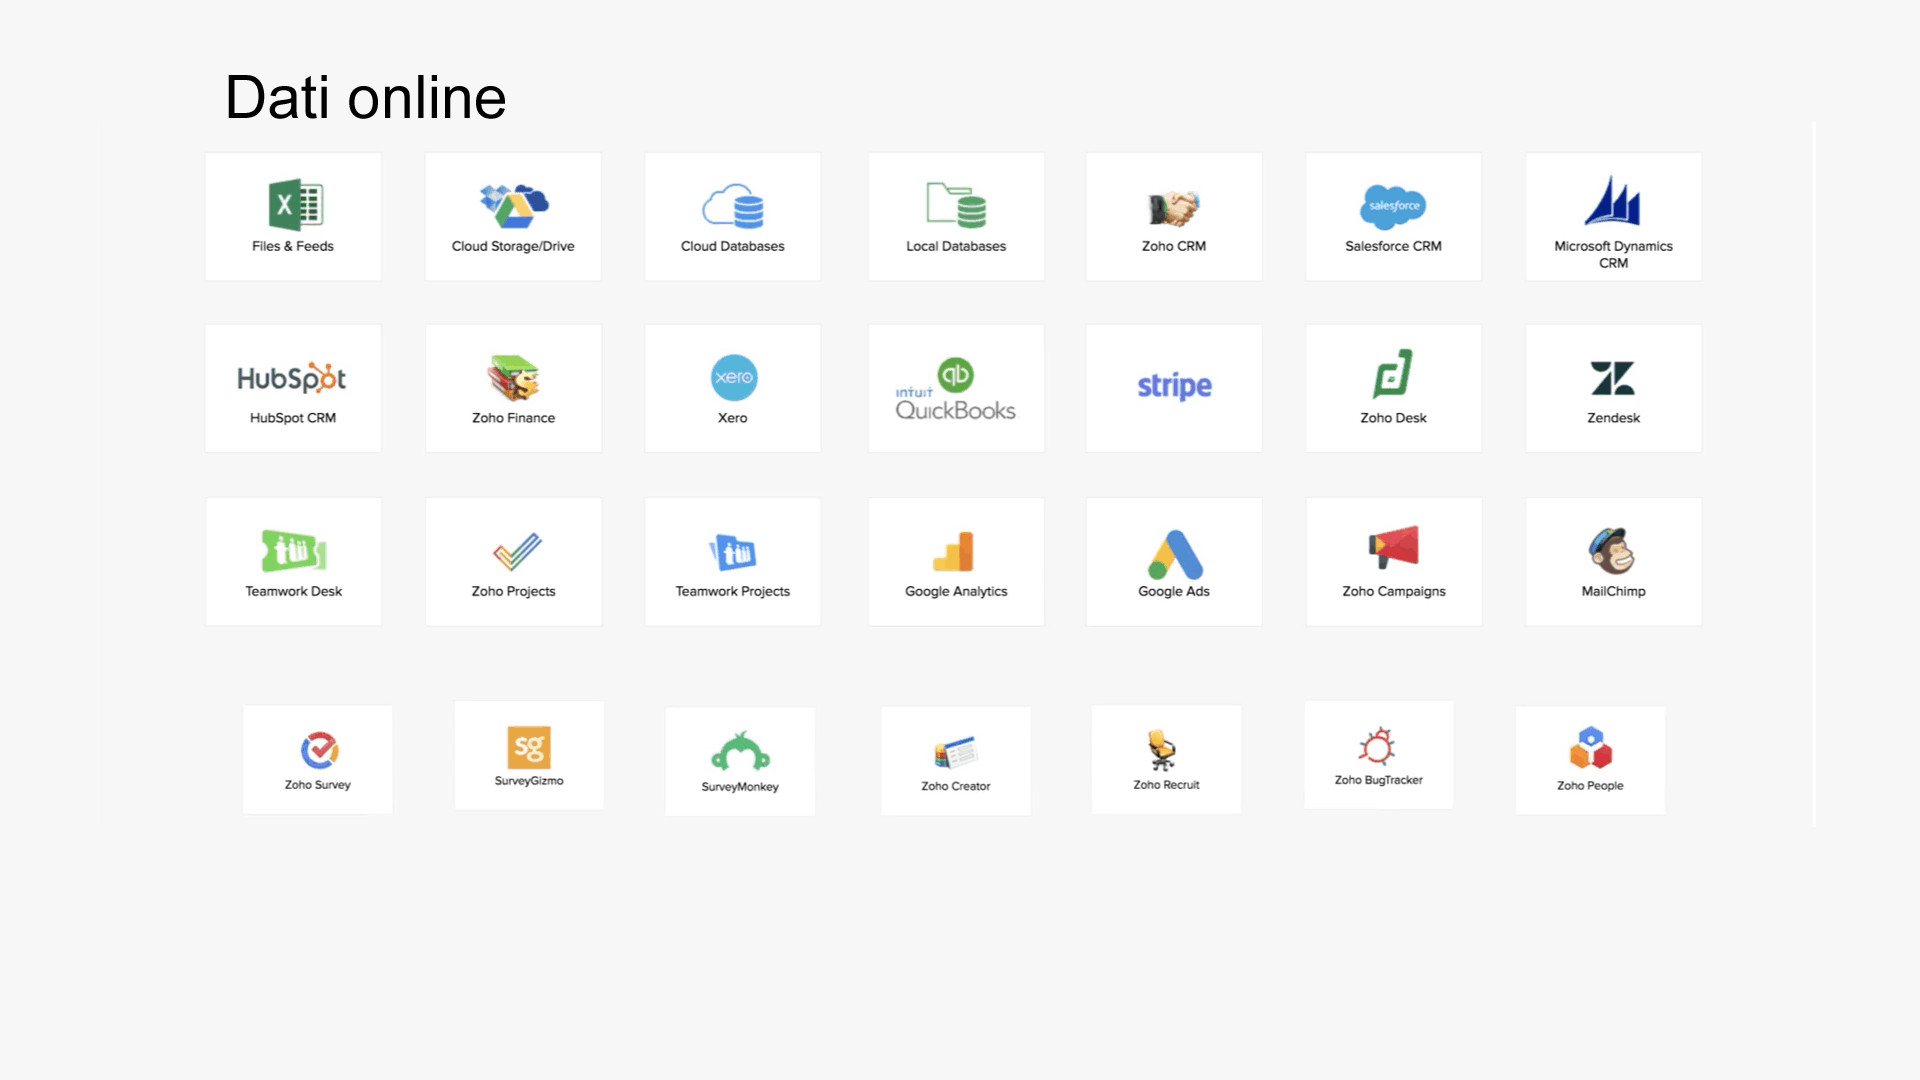1920x1080 pixels.
Task: Choose the Cloud Databases connector
Action: (732, 217)
